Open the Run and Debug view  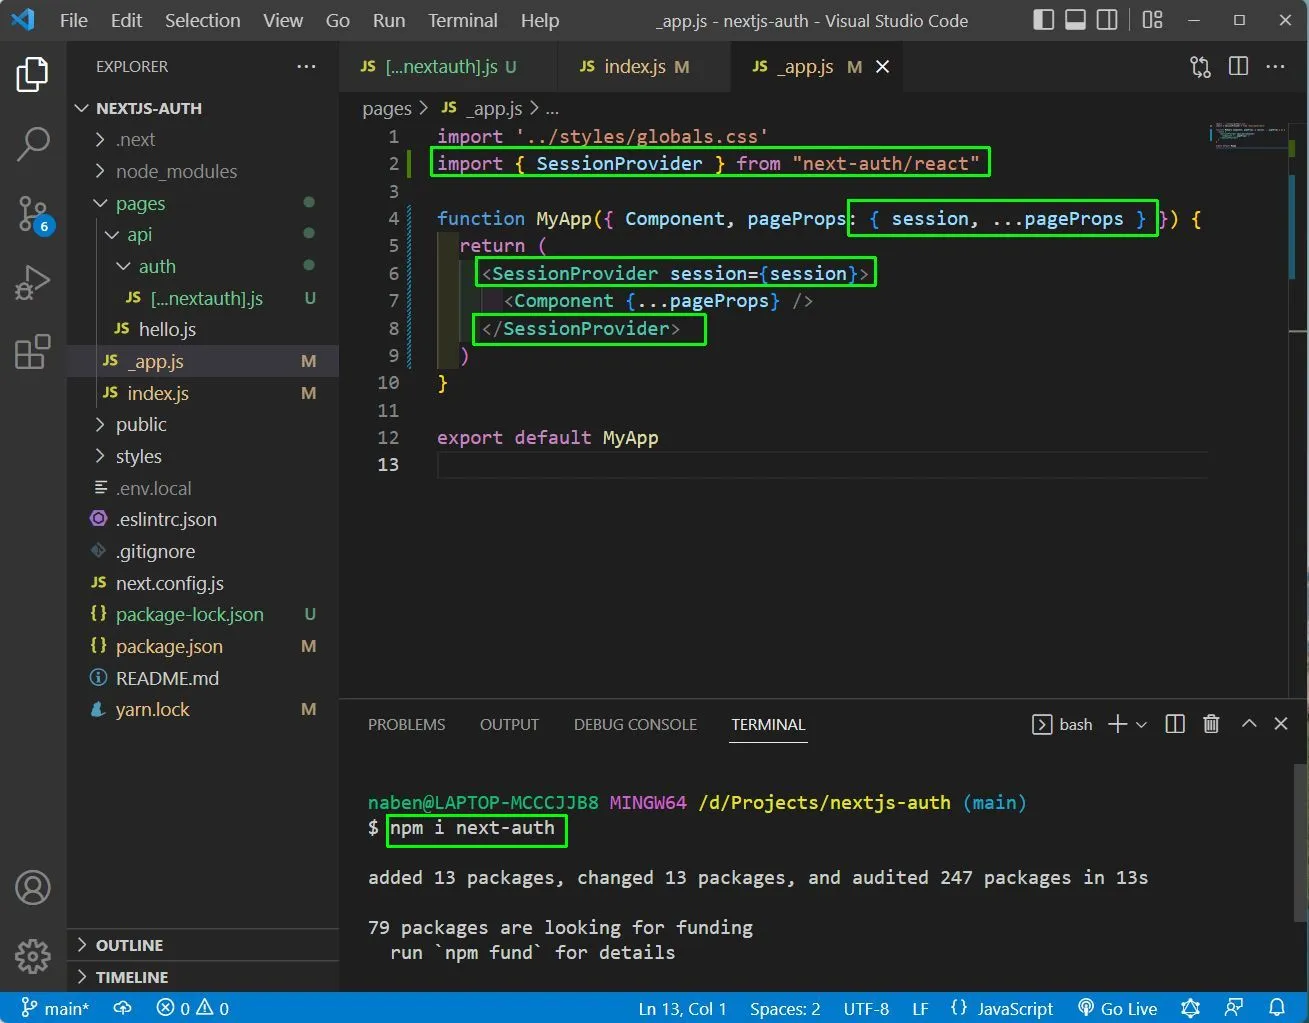[32, 283]
